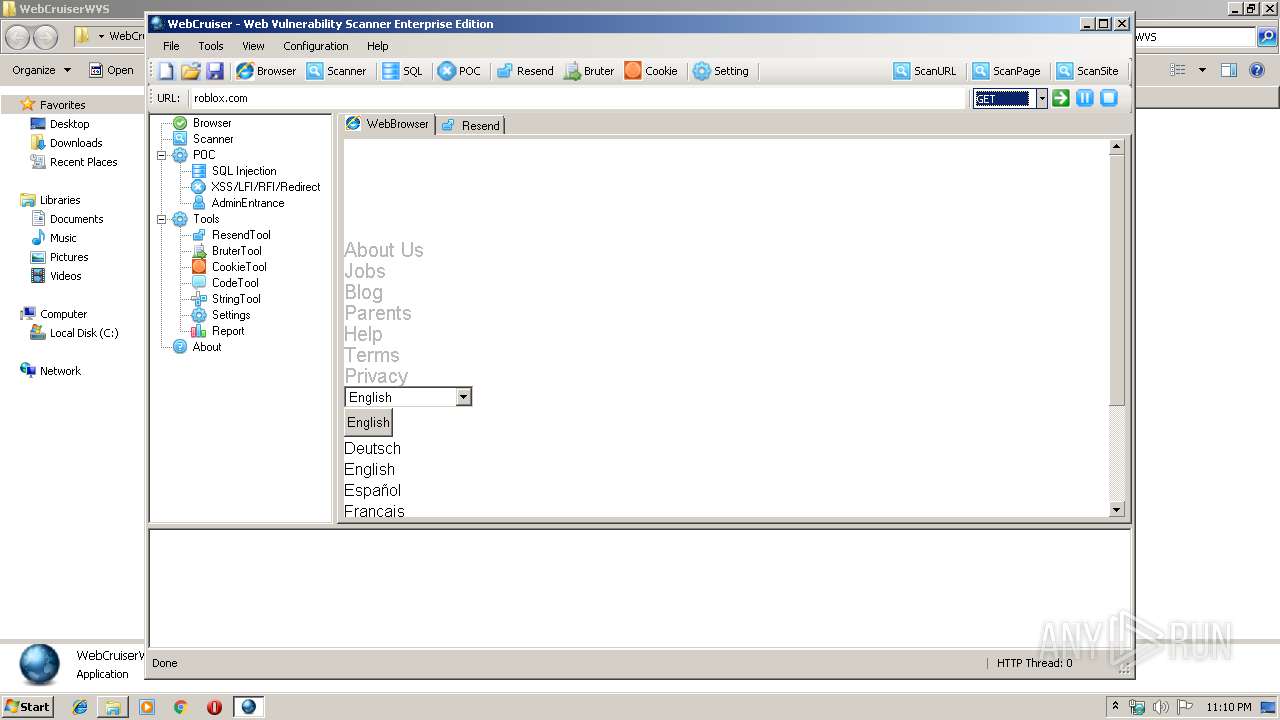Click the New file icon in toolbar
1280x720 pixels.
pyautogui.click(x=166, y=71)
